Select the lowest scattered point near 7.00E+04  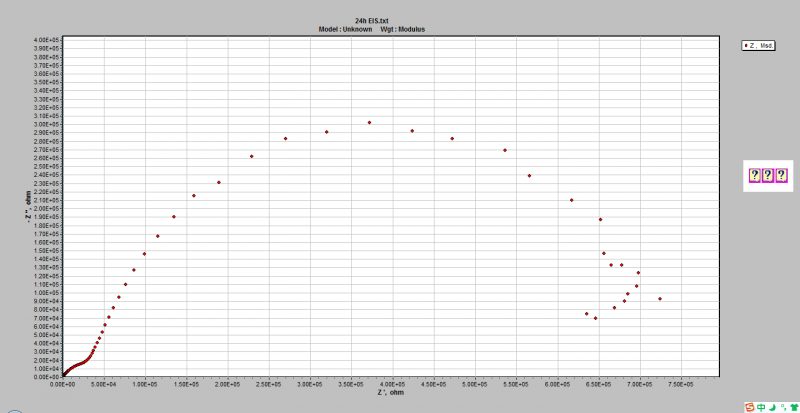tap(595, 318)
